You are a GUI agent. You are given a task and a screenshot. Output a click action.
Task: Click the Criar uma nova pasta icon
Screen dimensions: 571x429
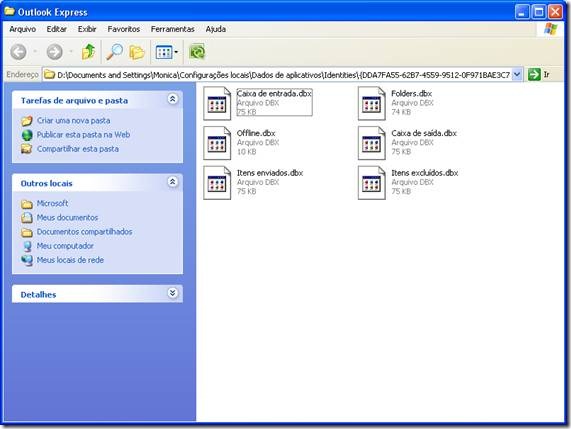[x=27, y=121]
